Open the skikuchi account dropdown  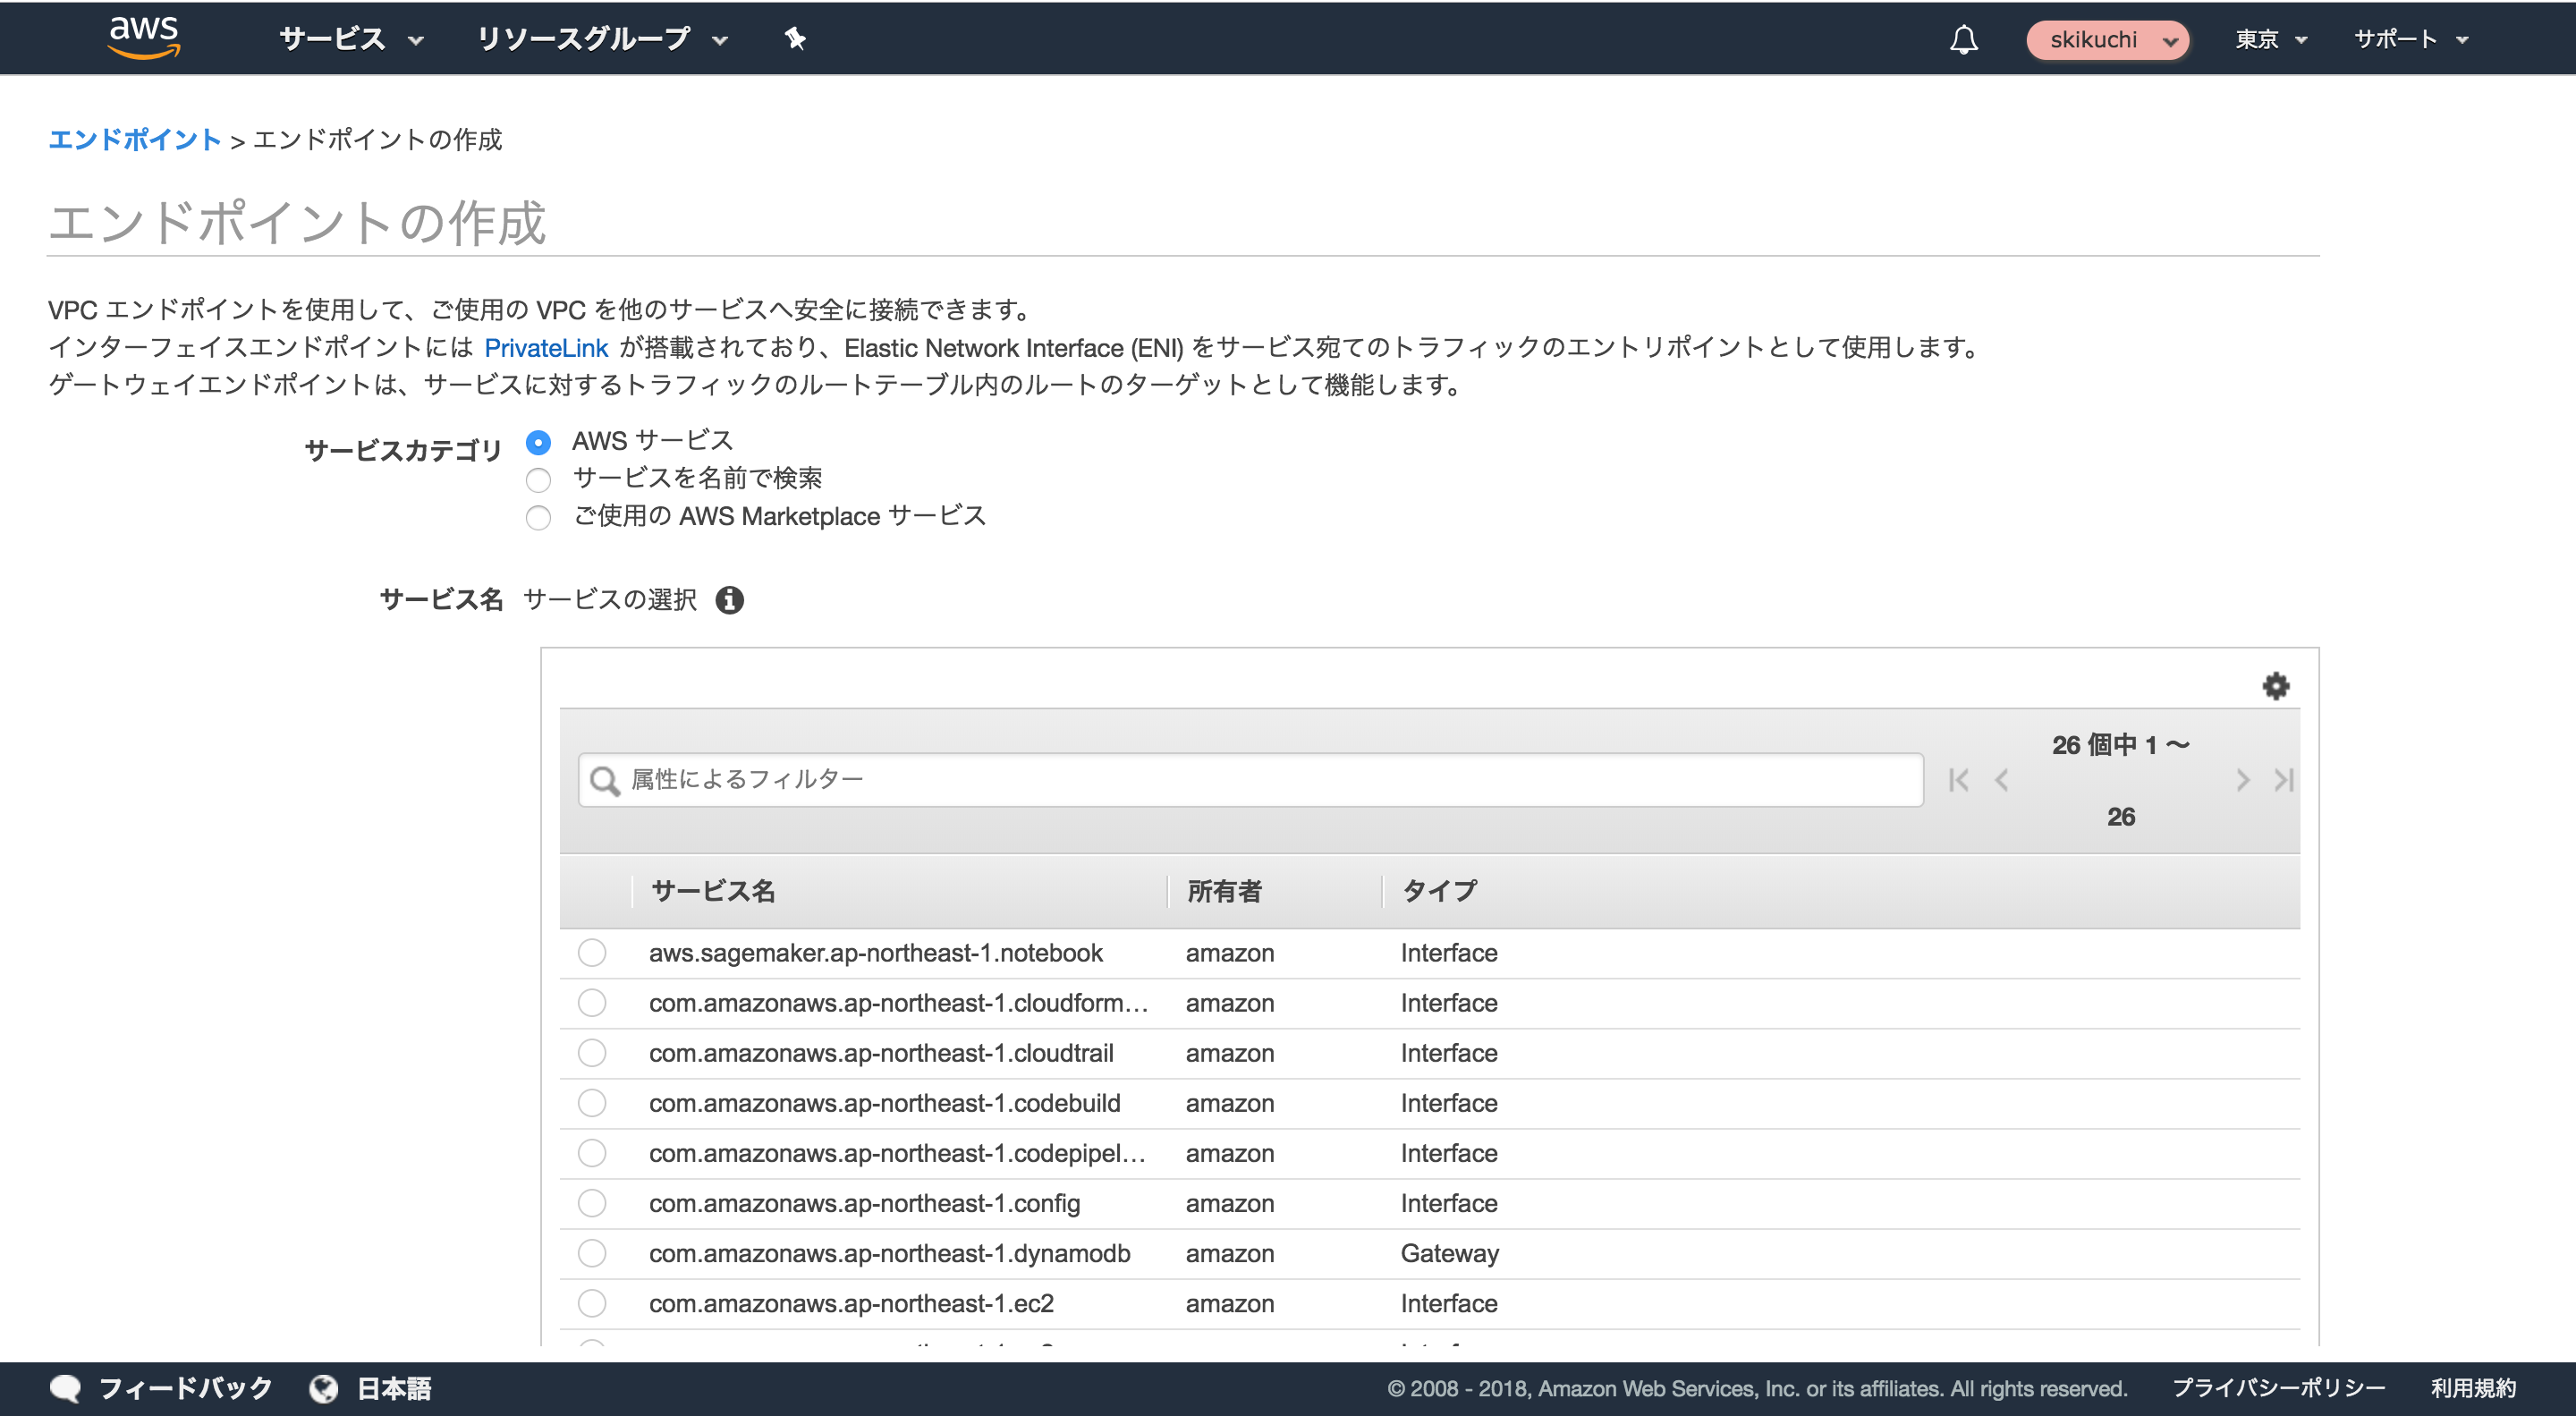2108,40
